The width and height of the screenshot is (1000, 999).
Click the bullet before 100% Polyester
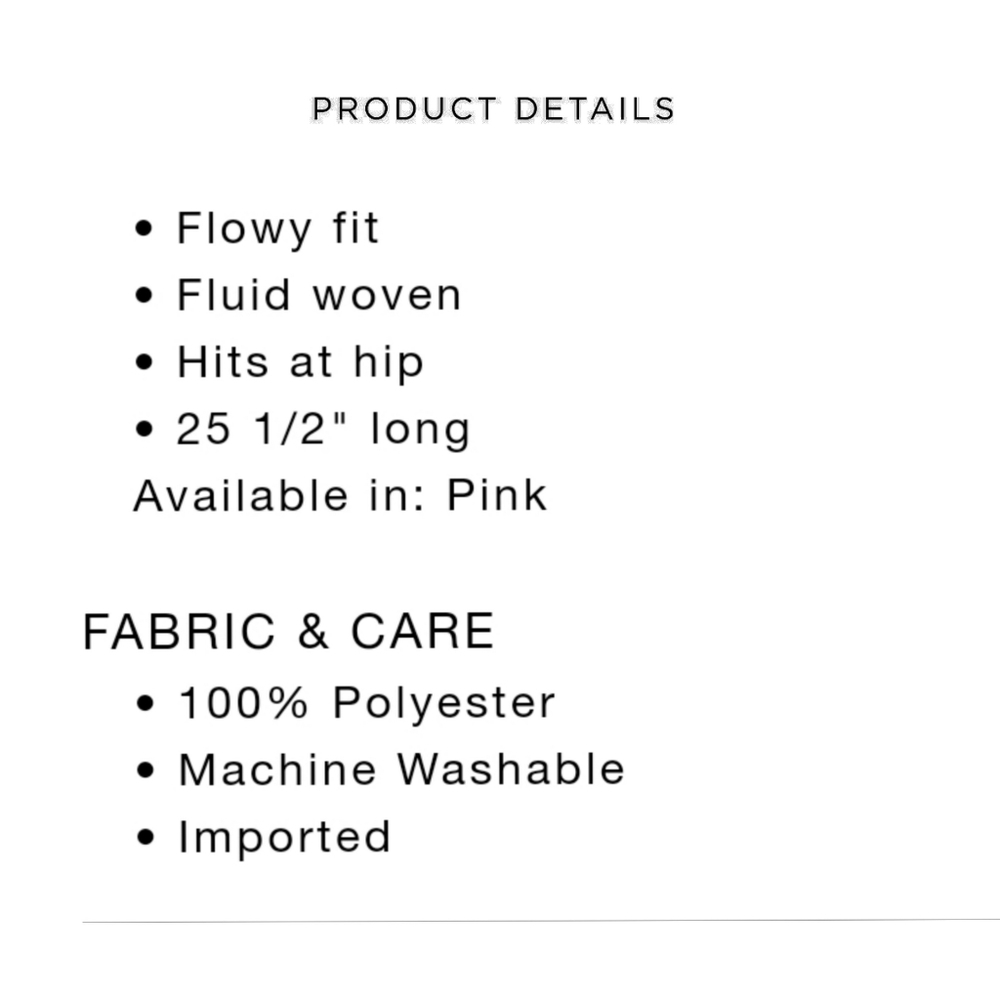point(145,704)
